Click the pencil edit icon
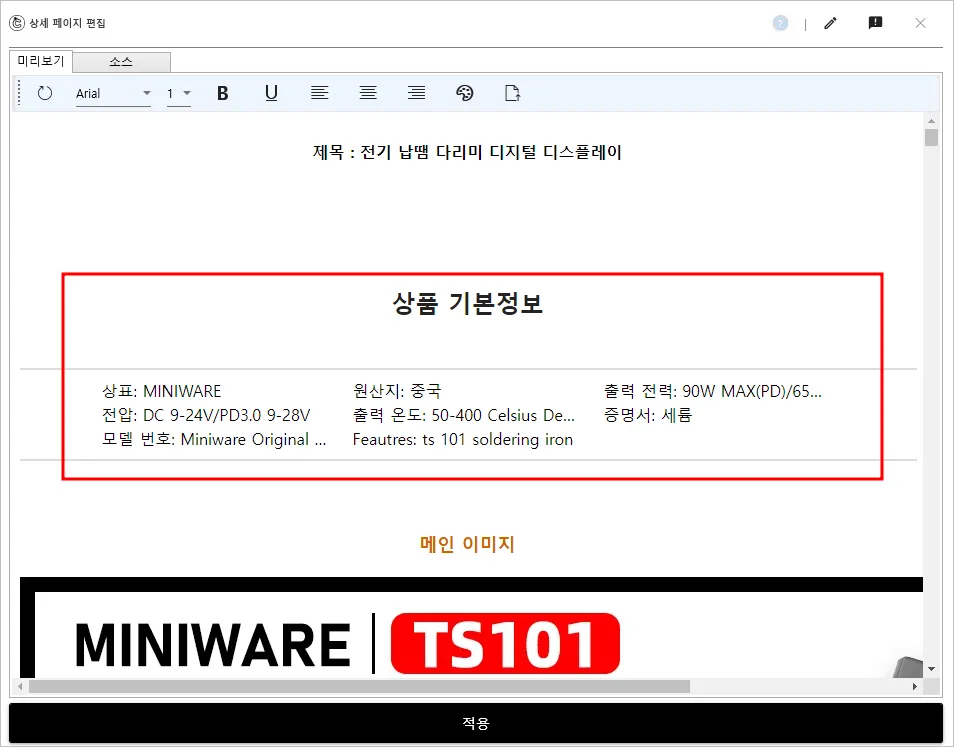The image size is (954, 747). click(830, 23)
